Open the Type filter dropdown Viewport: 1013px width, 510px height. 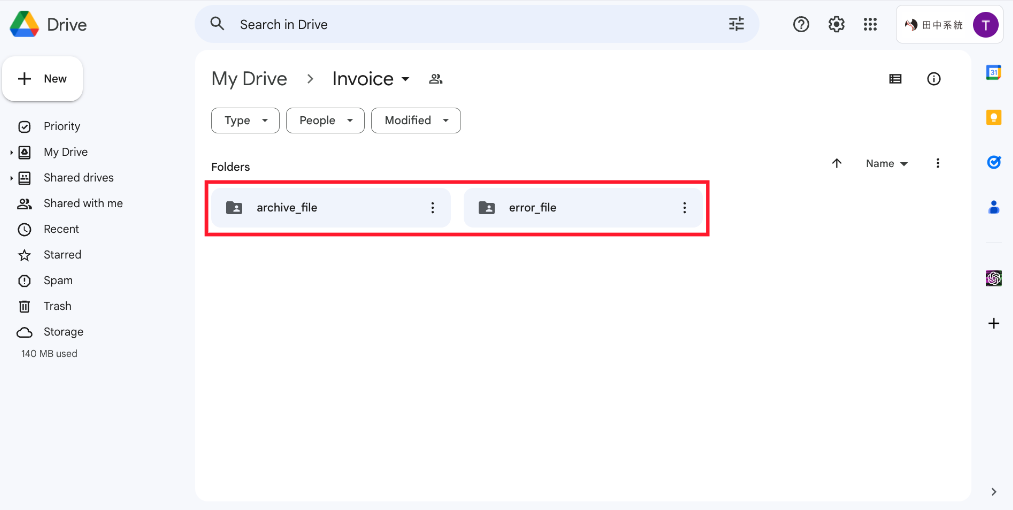point(246,121)
